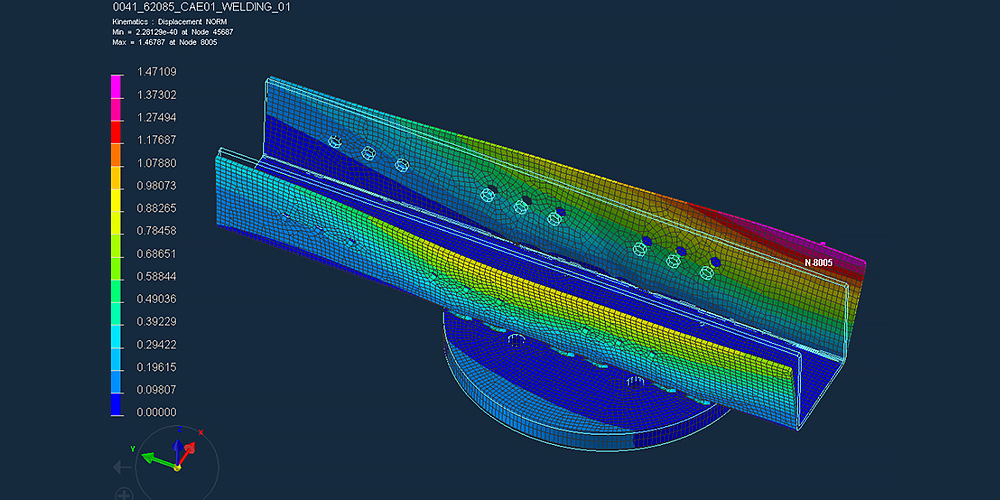Click the faded plus icon below the triad
Viewport: 1000px width, 500px height.
coord(124,494)
